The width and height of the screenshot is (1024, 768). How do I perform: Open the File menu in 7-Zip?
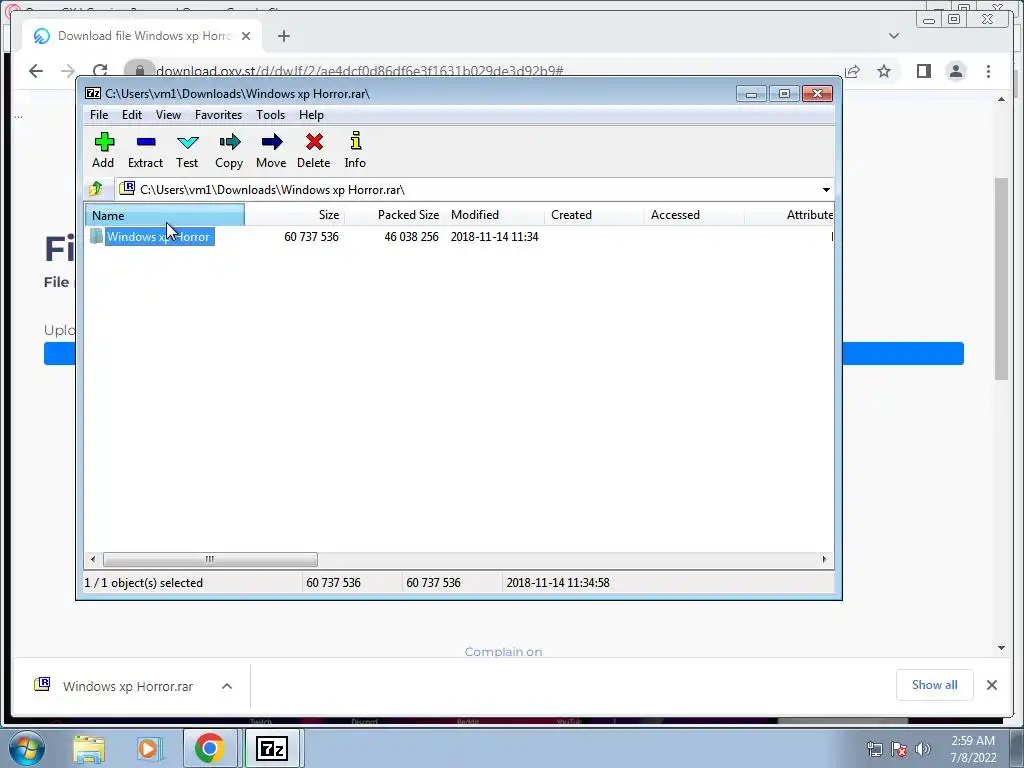(99, 115)
